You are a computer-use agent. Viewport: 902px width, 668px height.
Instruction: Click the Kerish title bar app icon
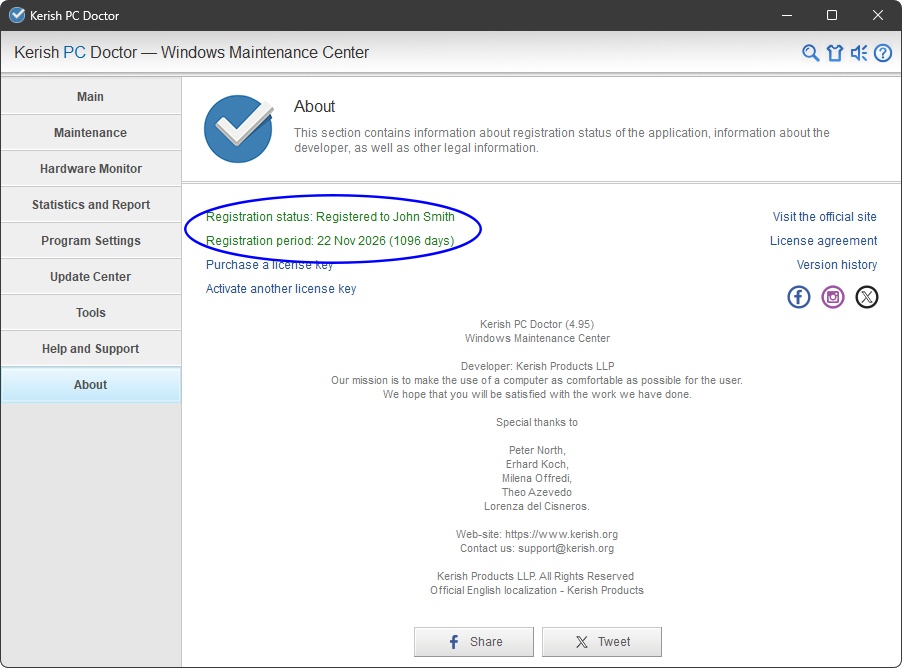click(17, 15)
